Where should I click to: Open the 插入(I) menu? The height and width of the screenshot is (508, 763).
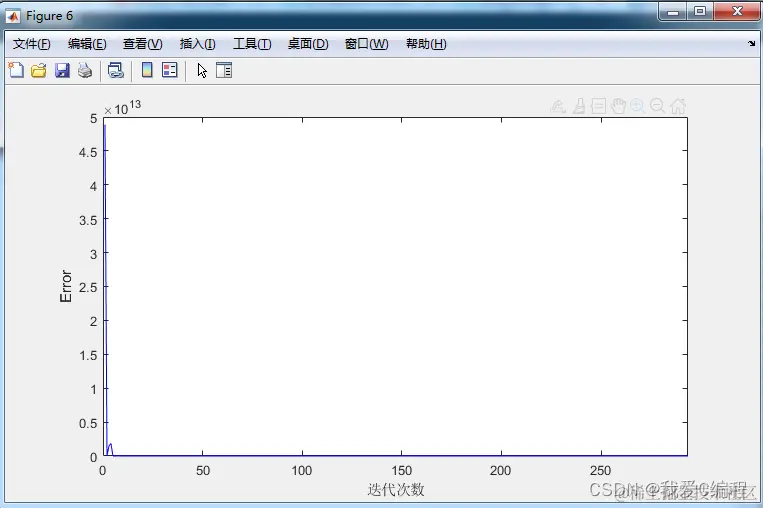pyautogui.click(x=198, y=44)
